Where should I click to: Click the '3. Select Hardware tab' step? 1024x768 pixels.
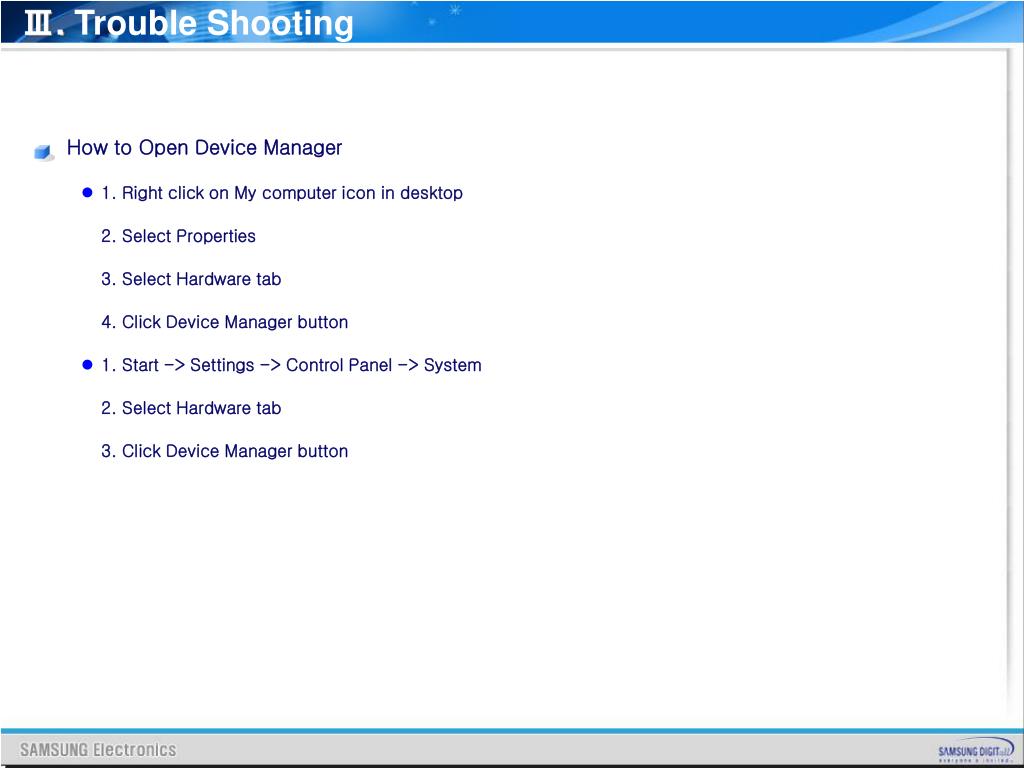191,279
